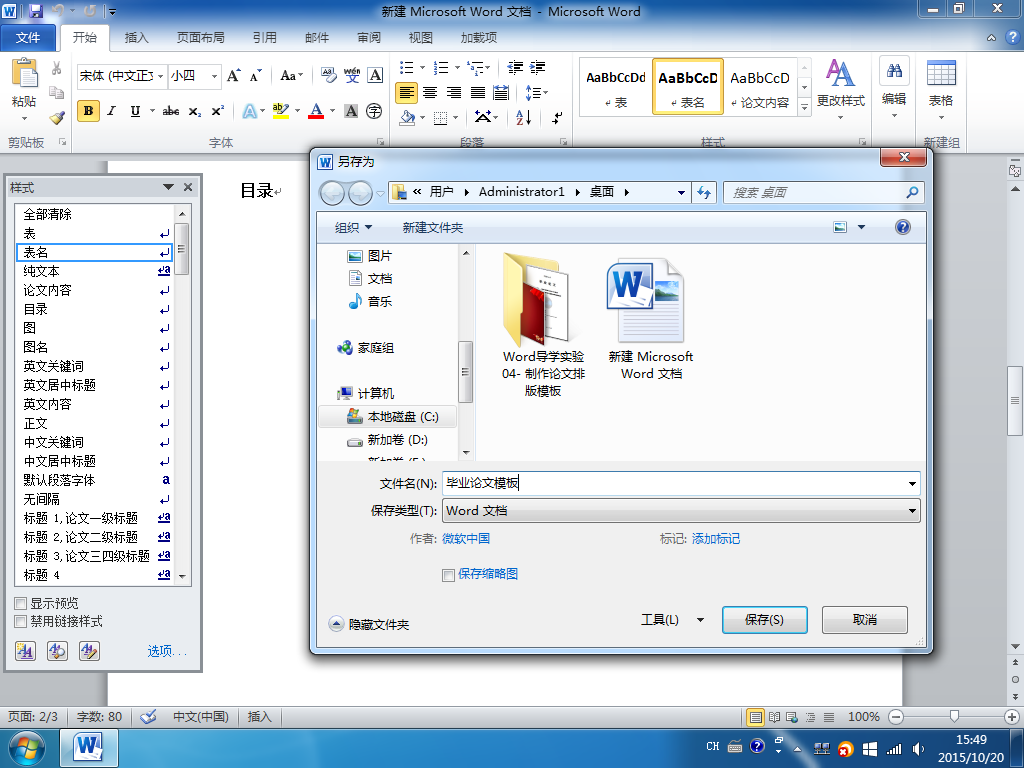
Task: Open the Windows Start button
Action: tap(27, 748)
